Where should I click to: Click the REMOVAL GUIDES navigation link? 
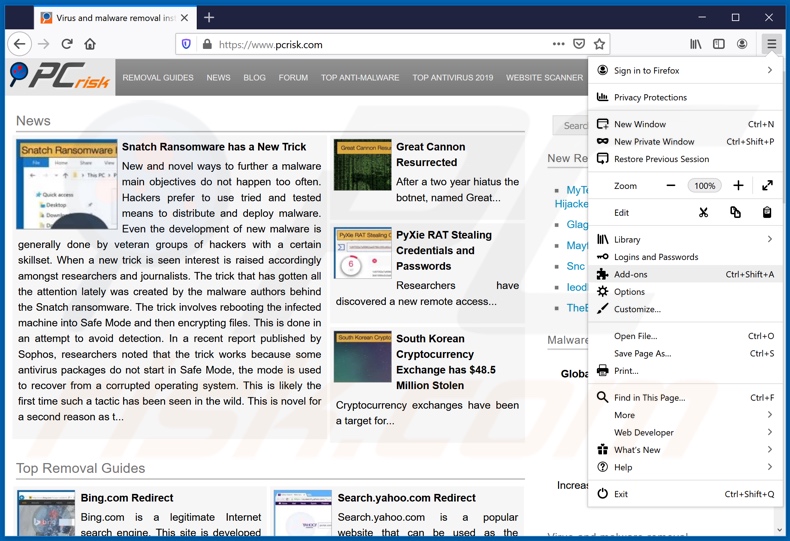coord(158,78)
